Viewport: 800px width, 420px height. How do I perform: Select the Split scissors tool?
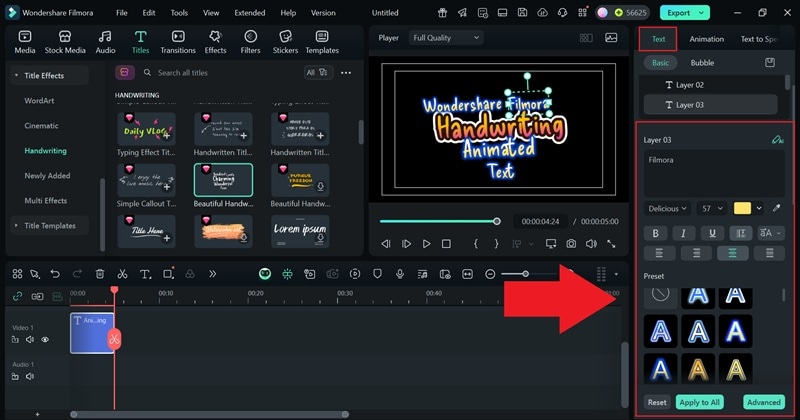(x=122, y=274)
